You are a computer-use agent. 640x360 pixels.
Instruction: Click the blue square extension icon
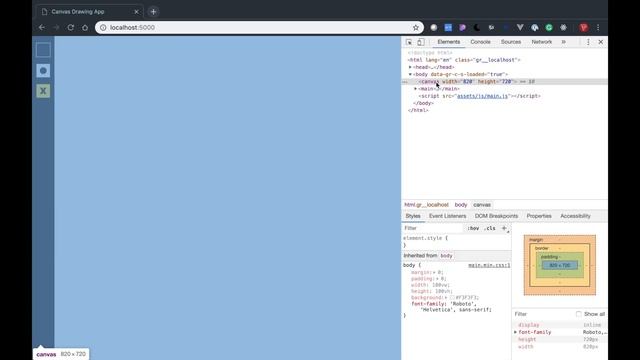click(x=448, y=27)
